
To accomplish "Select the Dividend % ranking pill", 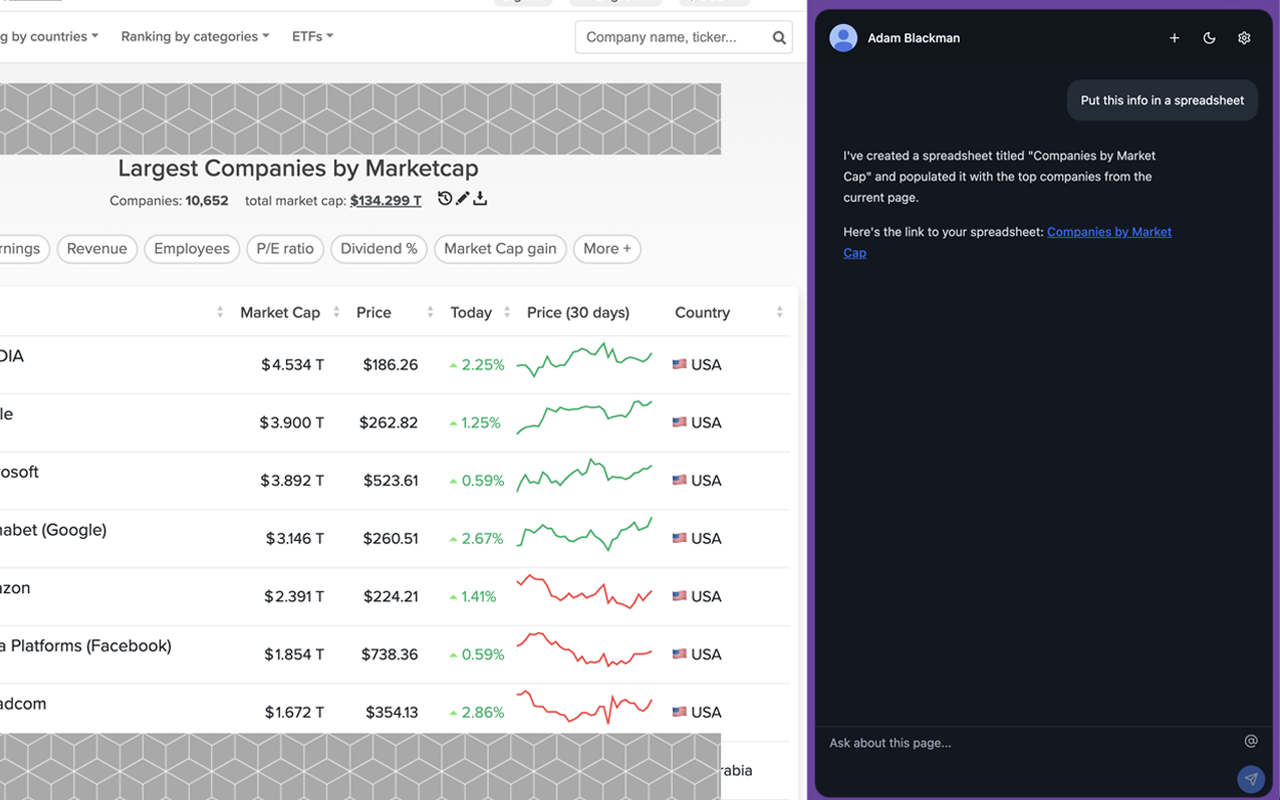I will 379,249.
